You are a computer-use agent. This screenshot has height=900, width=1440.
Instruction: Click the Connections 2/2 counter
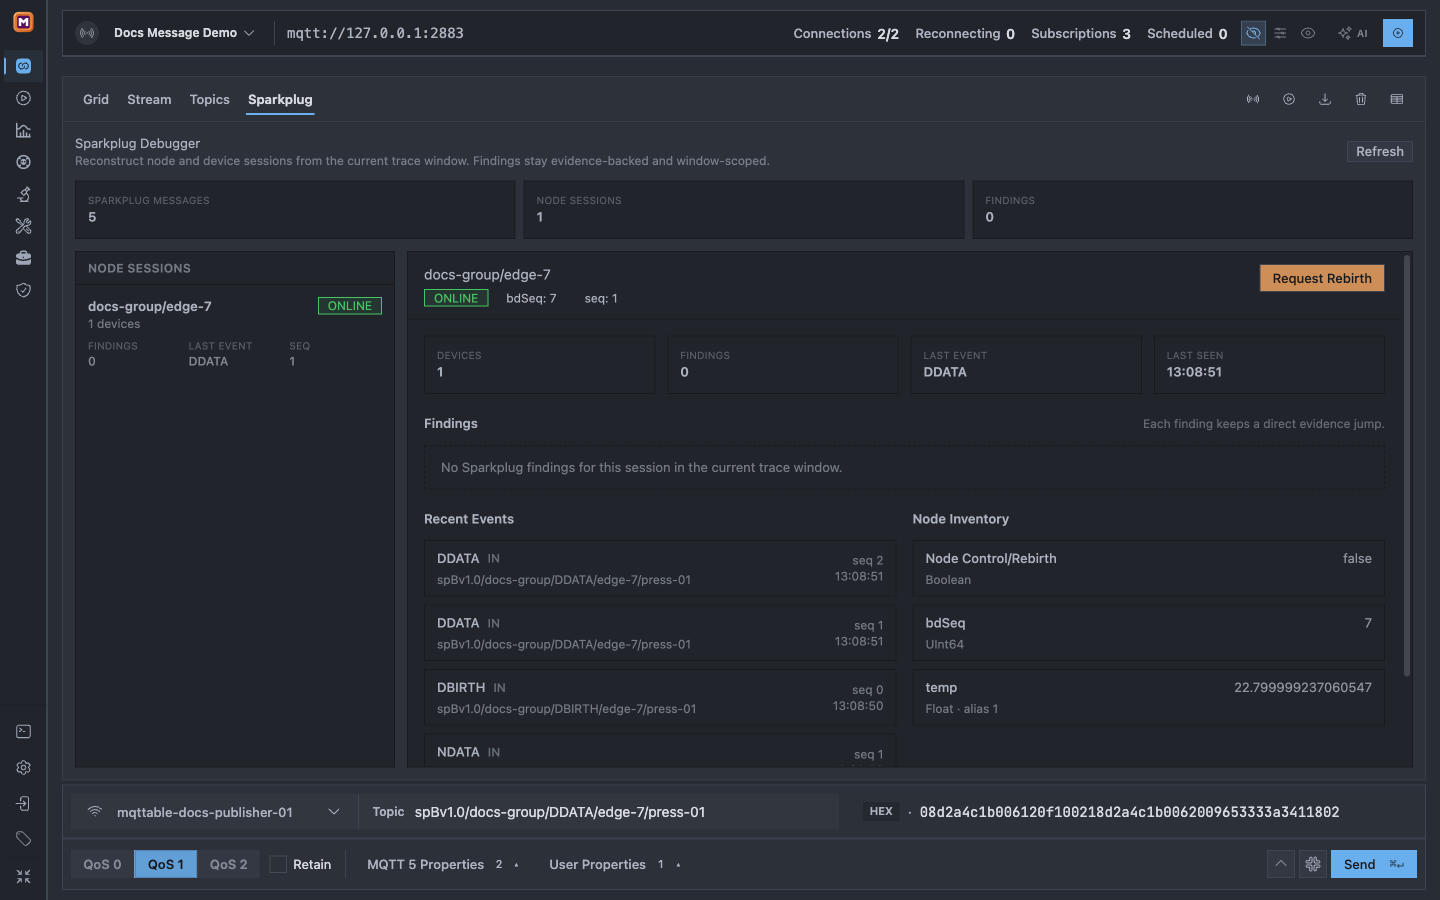click(846, 33)
